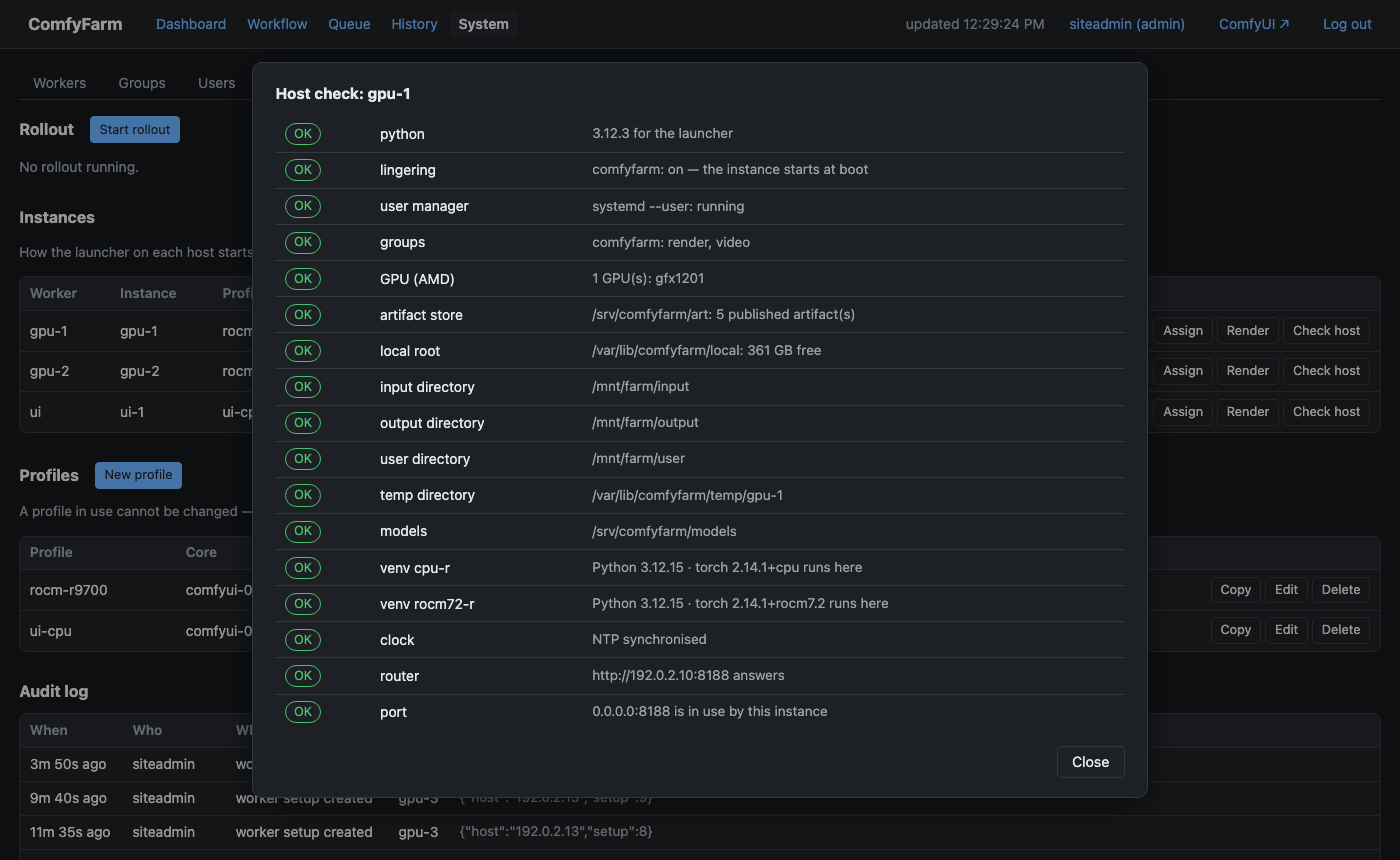This screenshot has height=860, width=1400.
Task: Click the 'venv rocm72-r' check name
Action: pyautogui.click(x=427, y=604)
